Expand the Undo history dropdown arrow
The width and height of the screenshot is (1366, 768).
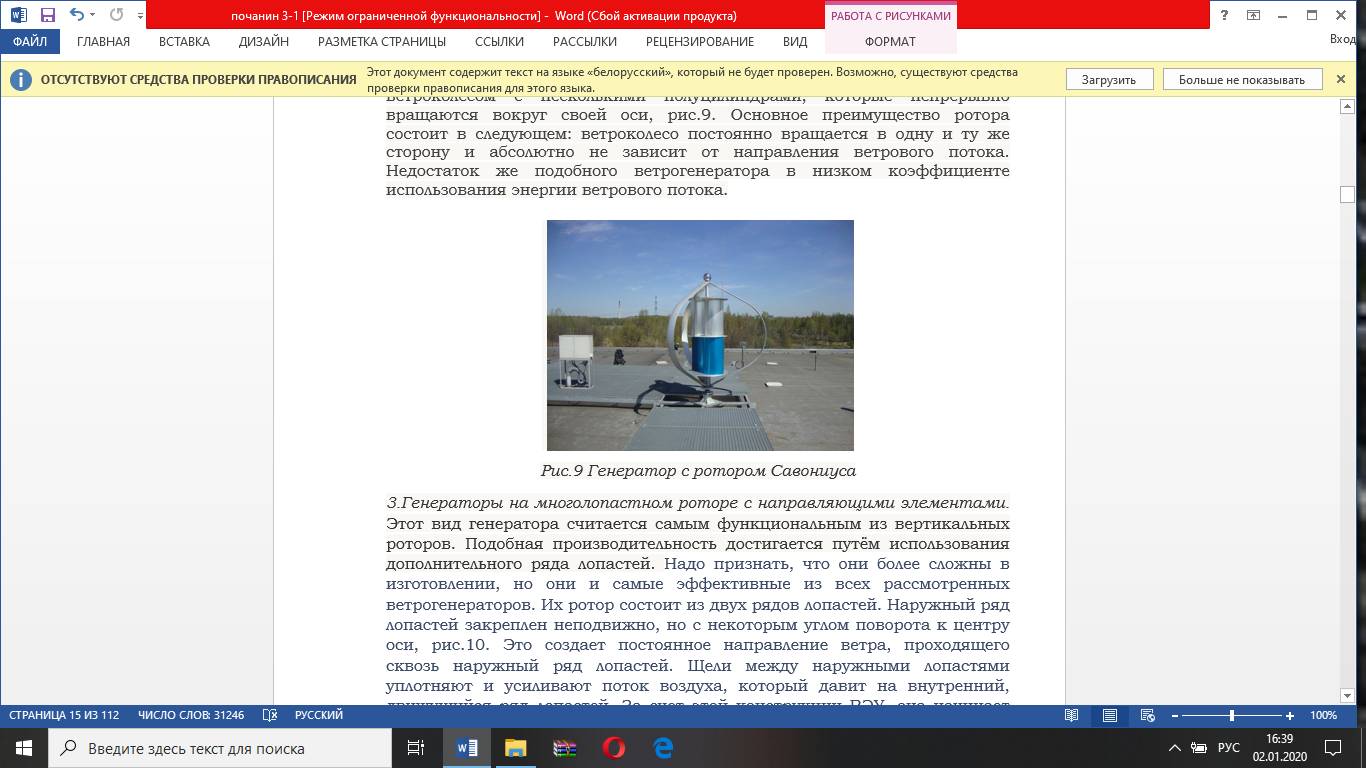tap(93, 15)
